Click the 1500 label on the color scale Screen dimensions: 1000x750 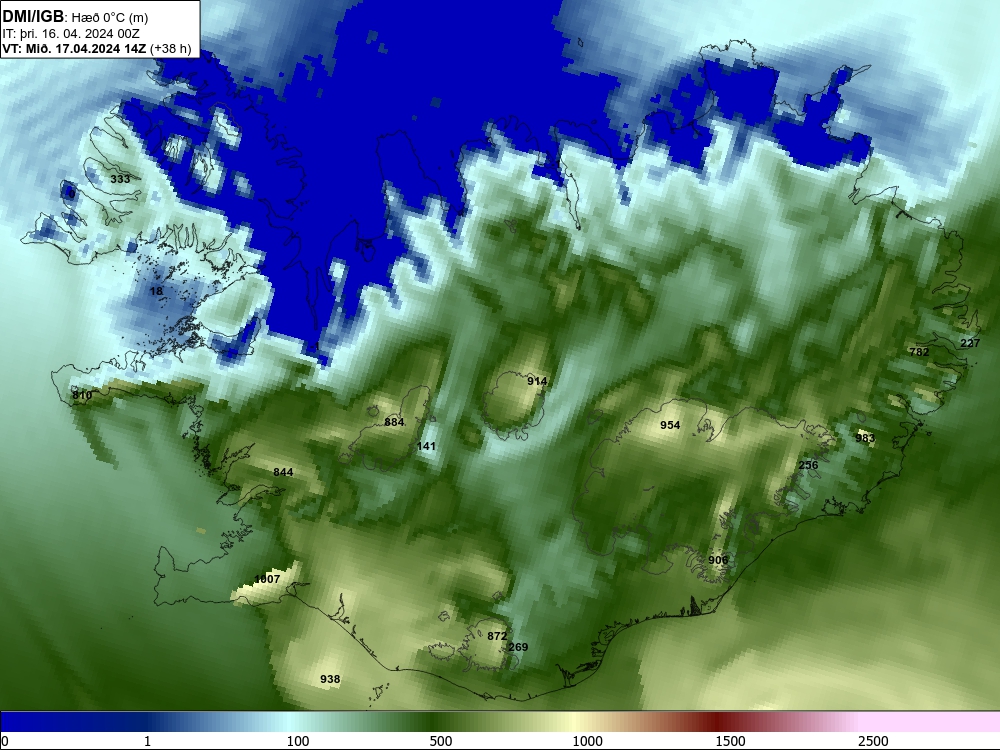730,741
